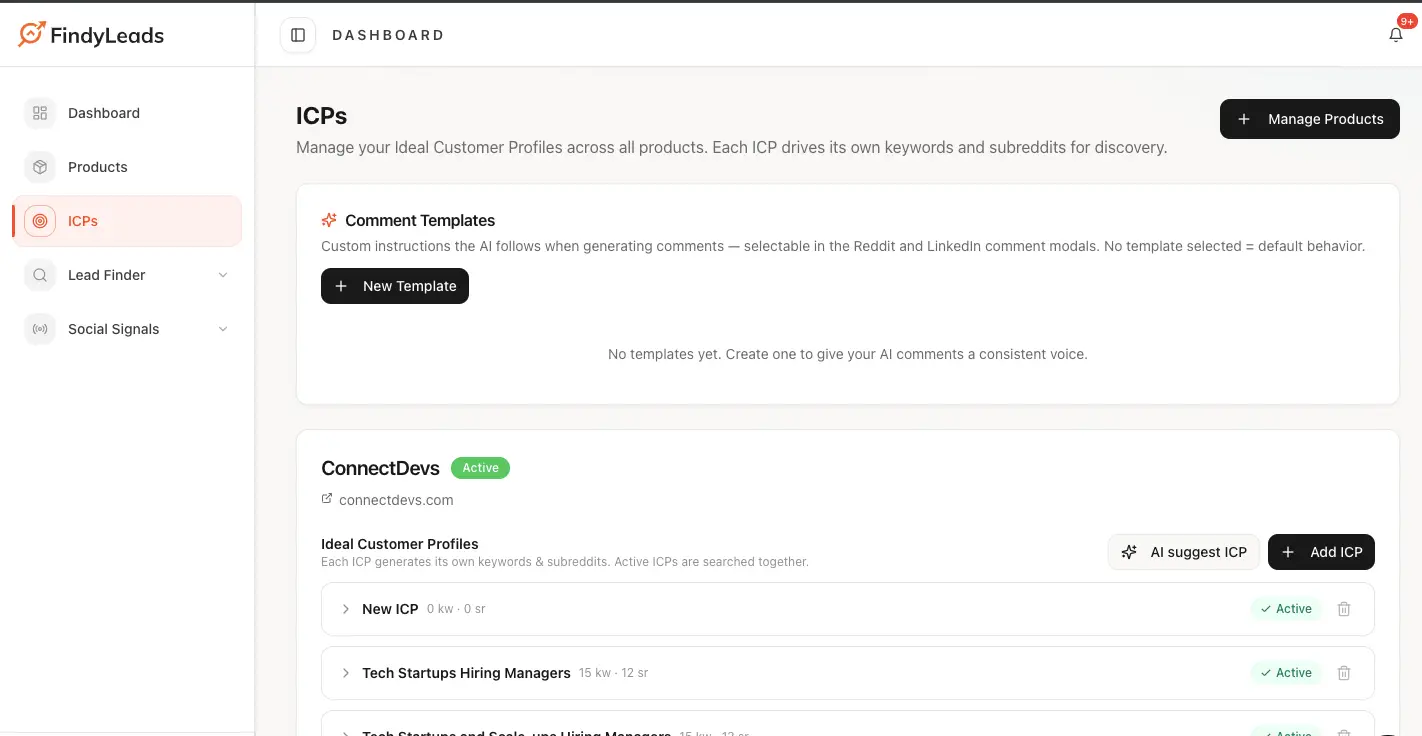This screenshot has height=736, width=1422.
Task: Click the external link icon by connectdevs.com
Action: [326, 499]
